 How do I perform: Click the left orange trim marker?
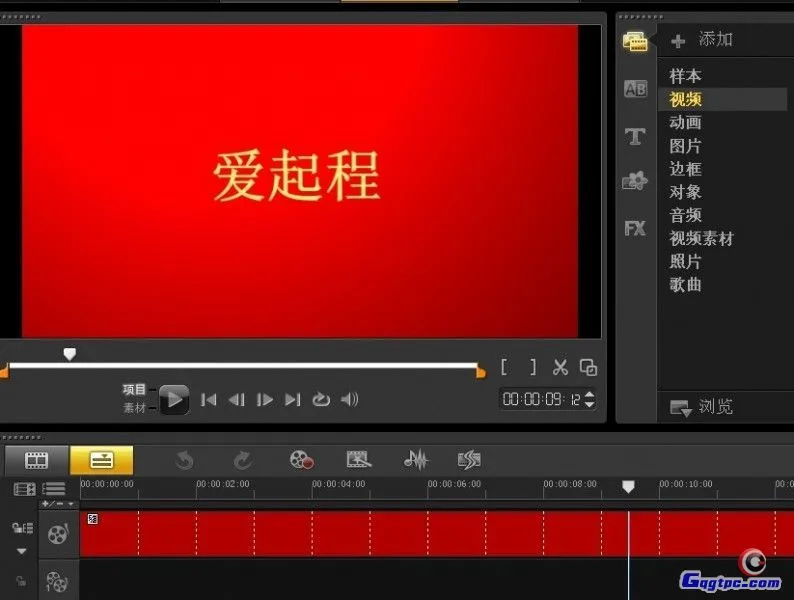[x=4, y=372]
